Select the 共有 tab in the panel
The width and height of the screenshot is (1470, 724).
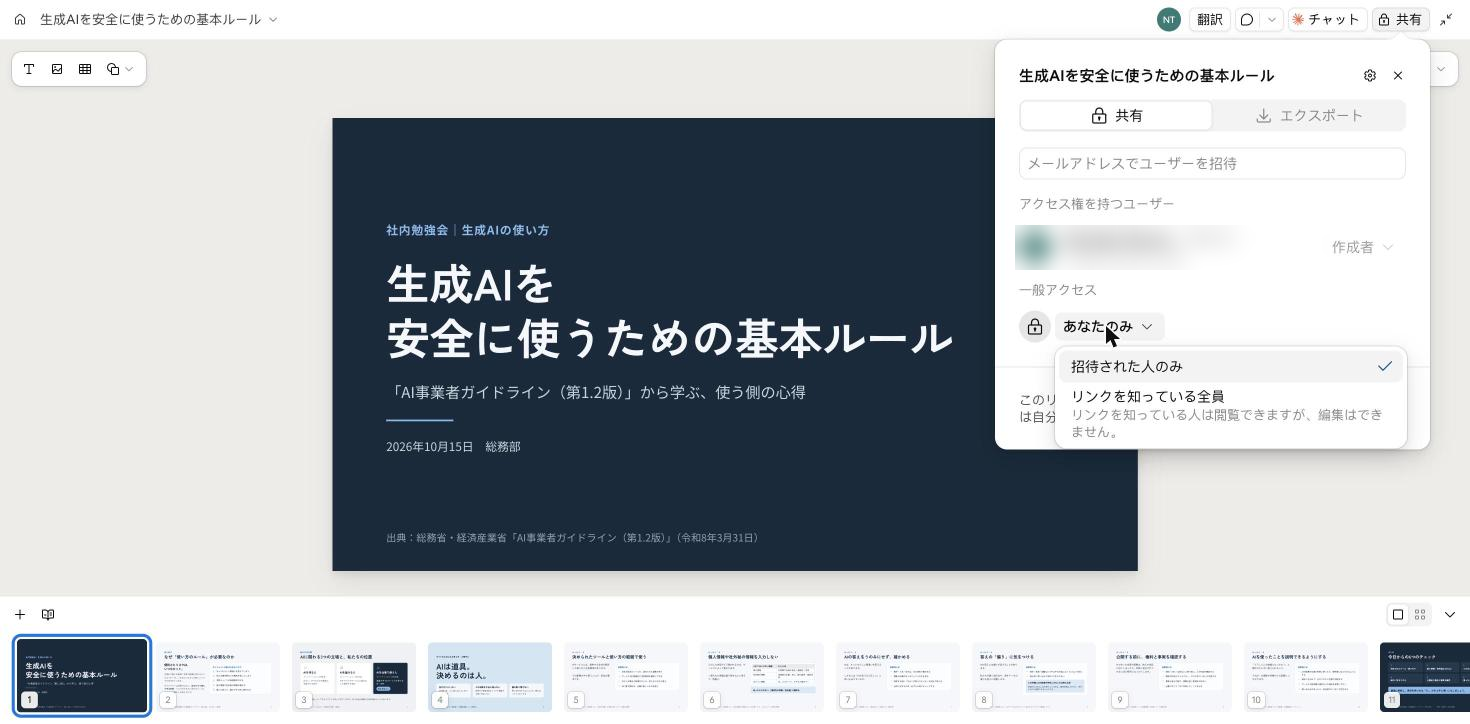pyautogui.click(x=1116, y=115)
